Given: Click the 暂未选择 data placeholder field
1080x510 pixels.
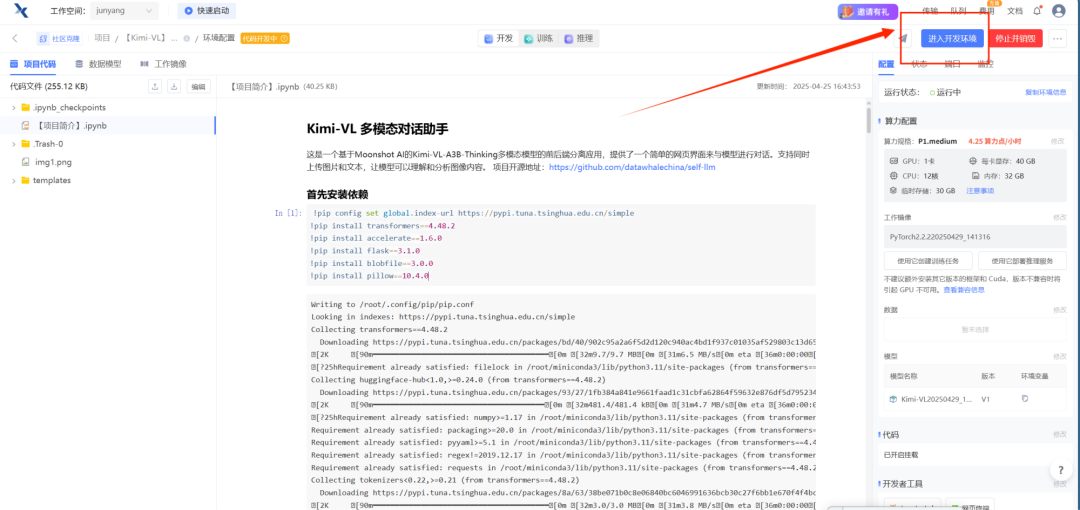Looking at the screenshot, I should (x=975, y=329).
